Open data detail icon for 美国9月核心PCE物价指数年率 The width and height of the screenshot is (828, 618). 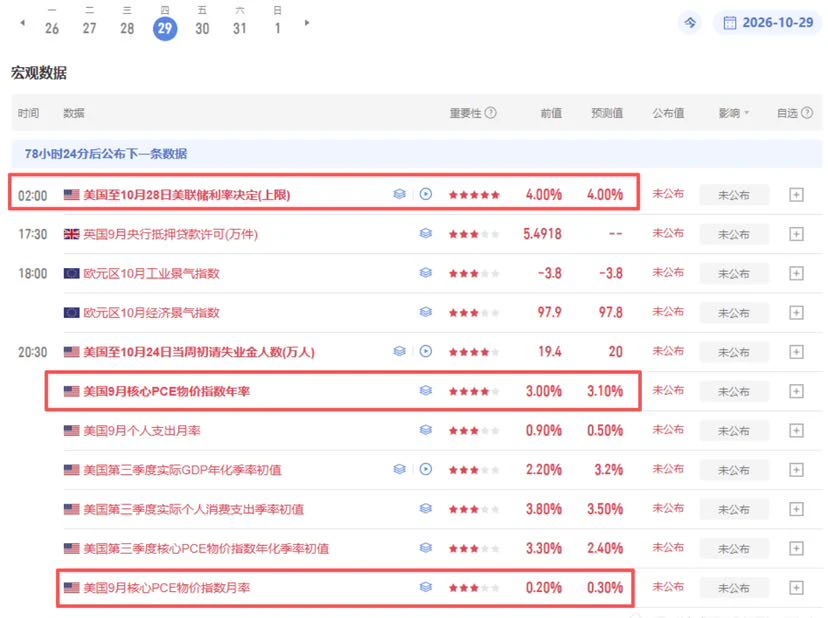click(x=426, y=390)
